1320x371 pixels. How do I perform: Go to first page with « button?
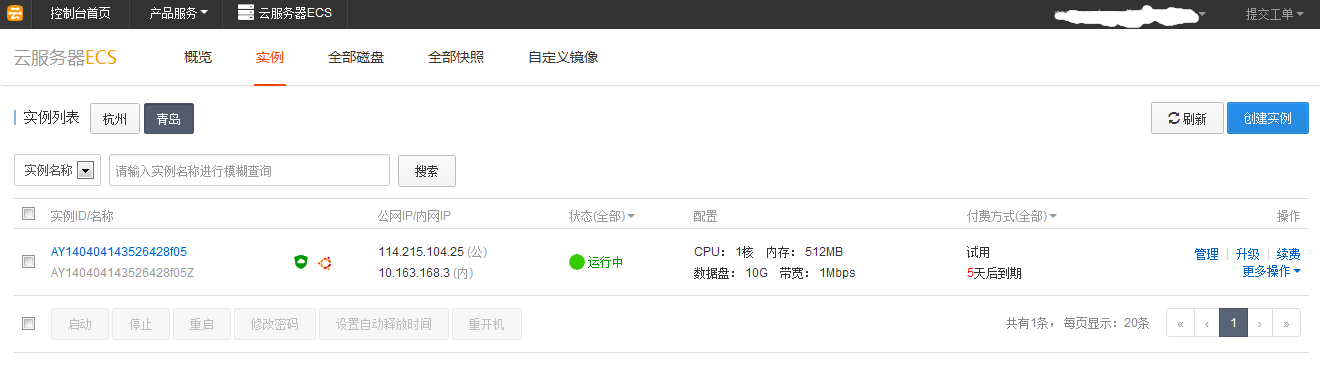pos(1180,323)
